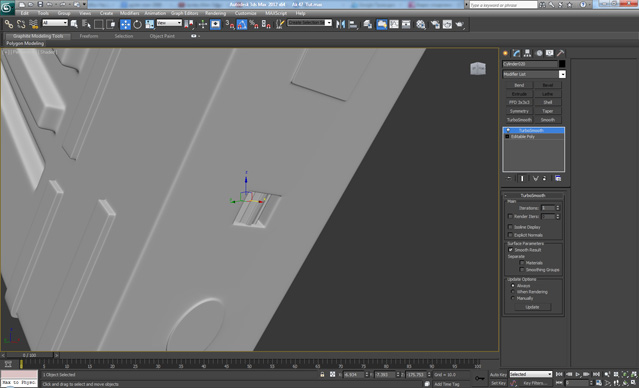Click the Auto Key button
639x388 pixels.
[498, 375]
